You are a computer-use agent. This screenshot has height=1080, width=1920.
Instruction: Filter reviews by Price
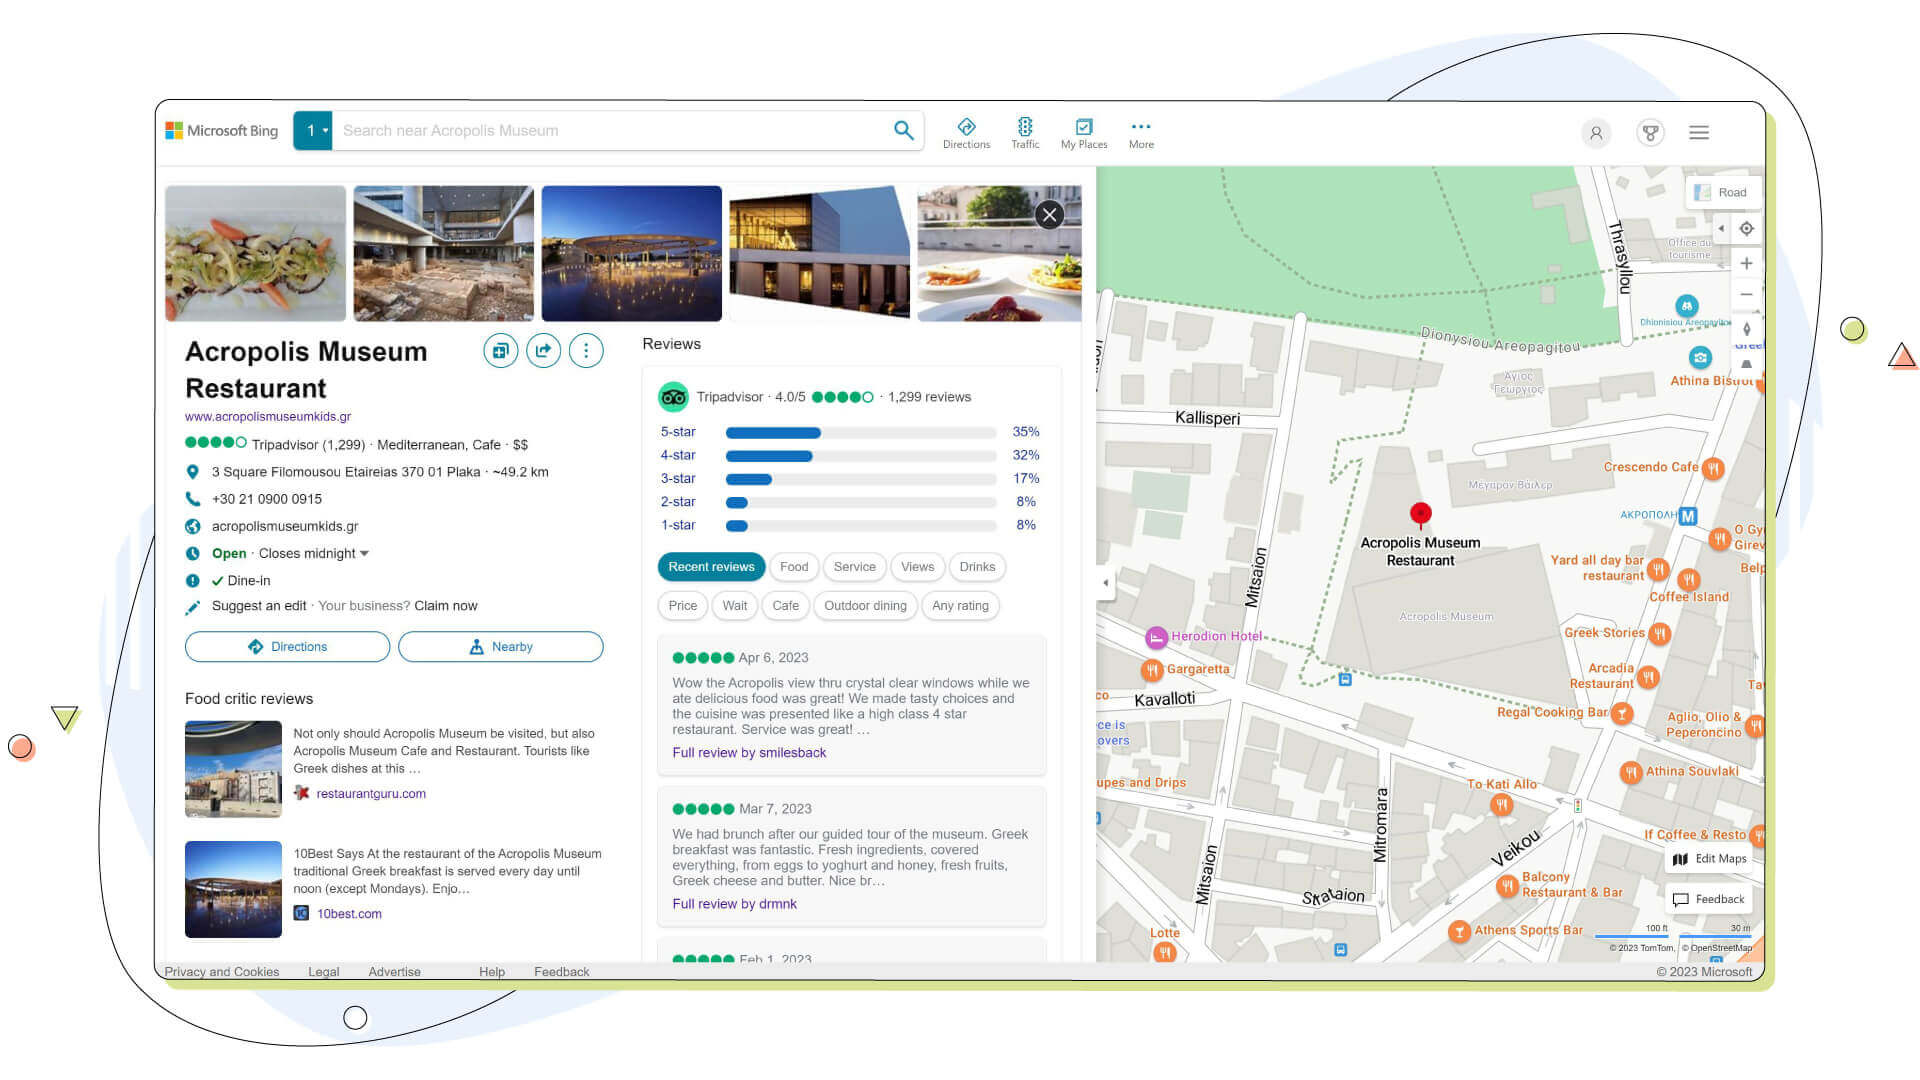point(683,606)
